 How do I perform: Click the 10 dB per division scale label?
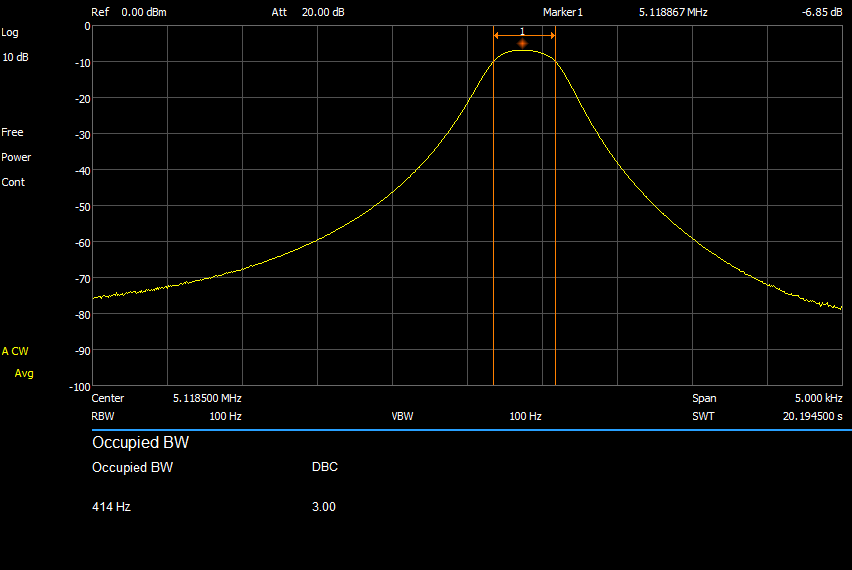pos(15,57)
